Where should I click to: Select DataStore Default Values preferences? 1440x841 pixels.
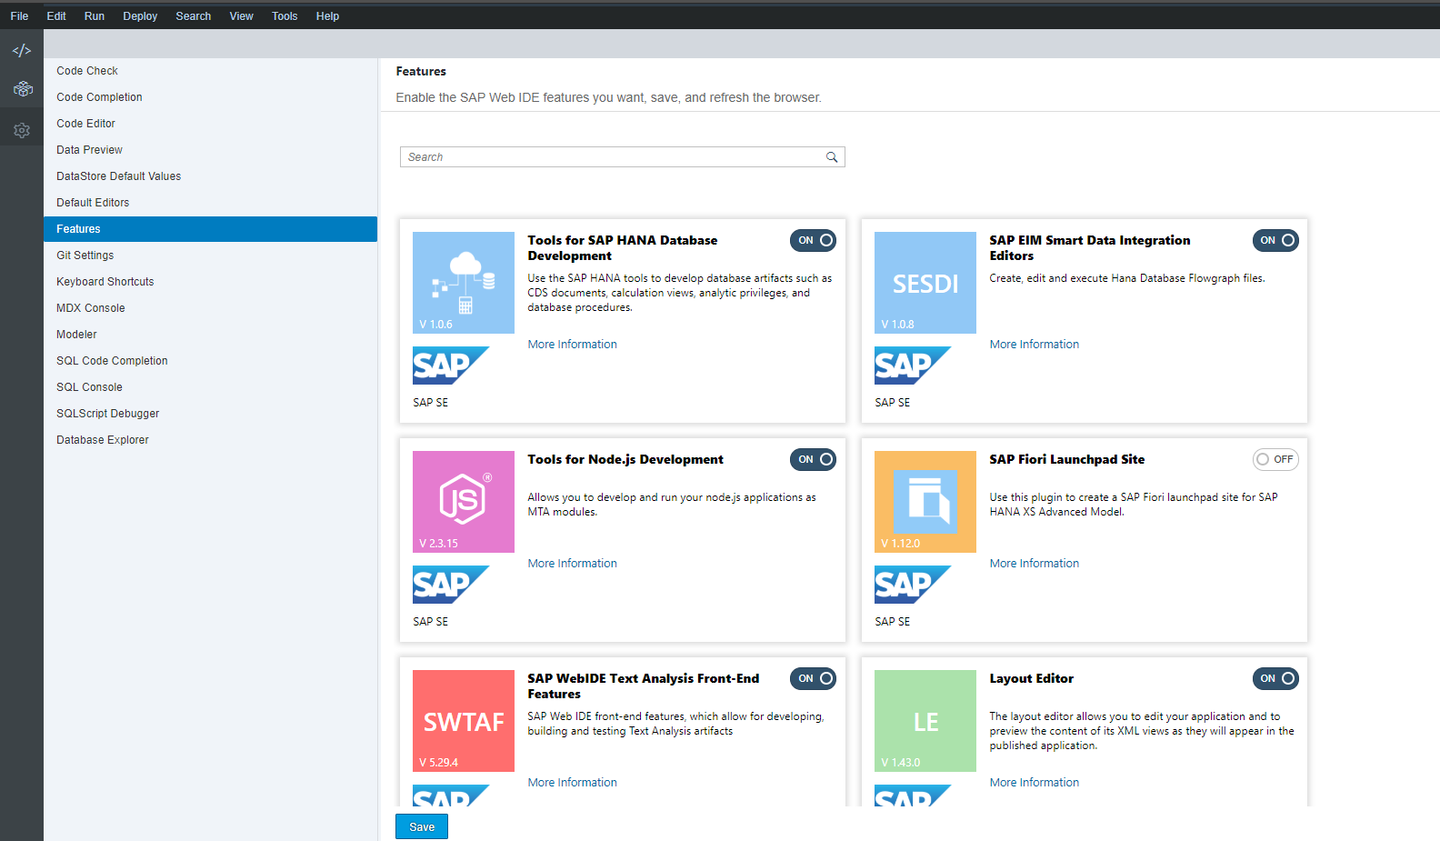click(210, 176)
